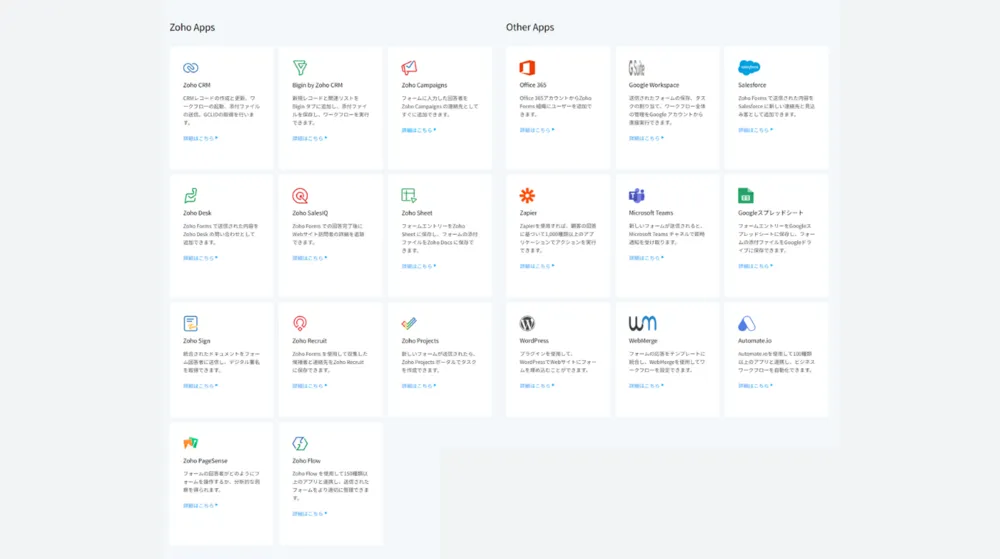Image resolution: width=1000 pixels, height=559 pixels.
Task: Click the Zoho Campaigns megaphone icon
Action: pos(409,68)
